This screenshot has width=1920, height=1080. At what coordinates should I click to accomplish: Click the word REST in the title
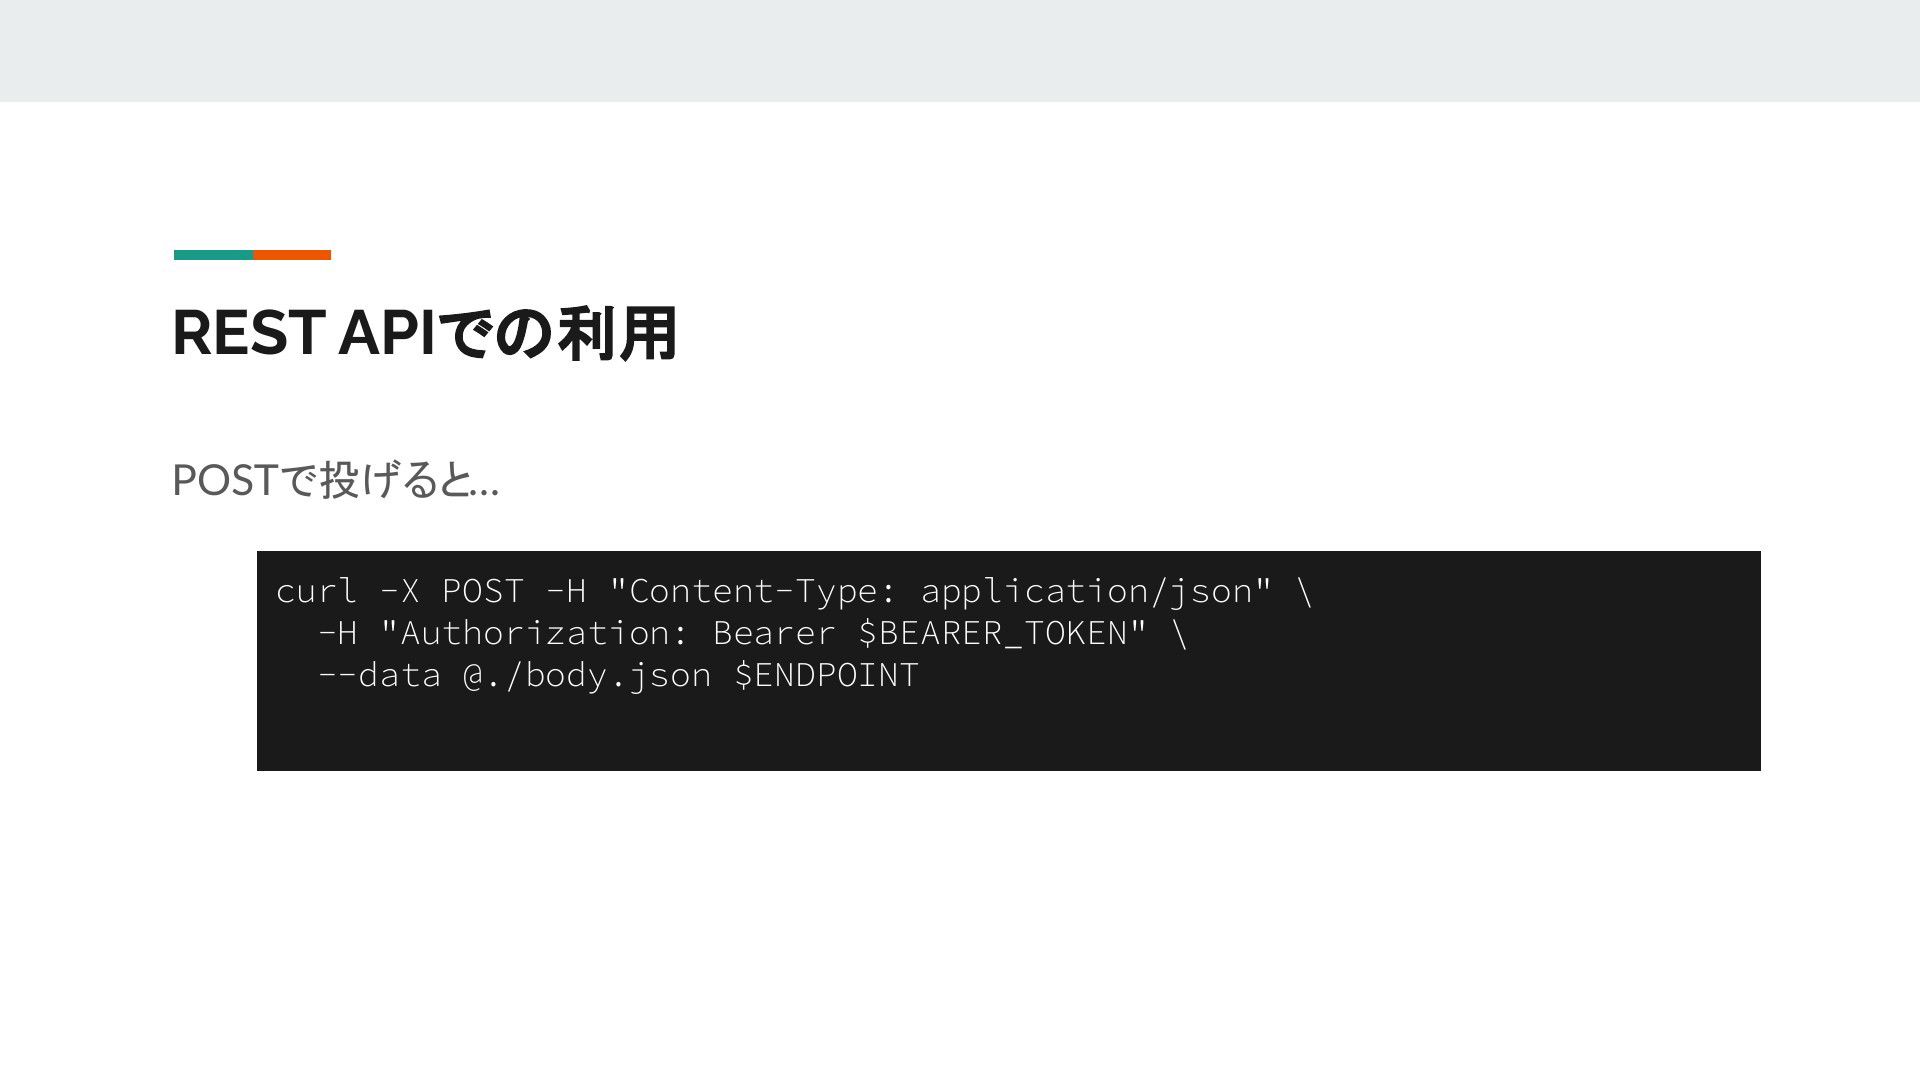tap(248, 333)
